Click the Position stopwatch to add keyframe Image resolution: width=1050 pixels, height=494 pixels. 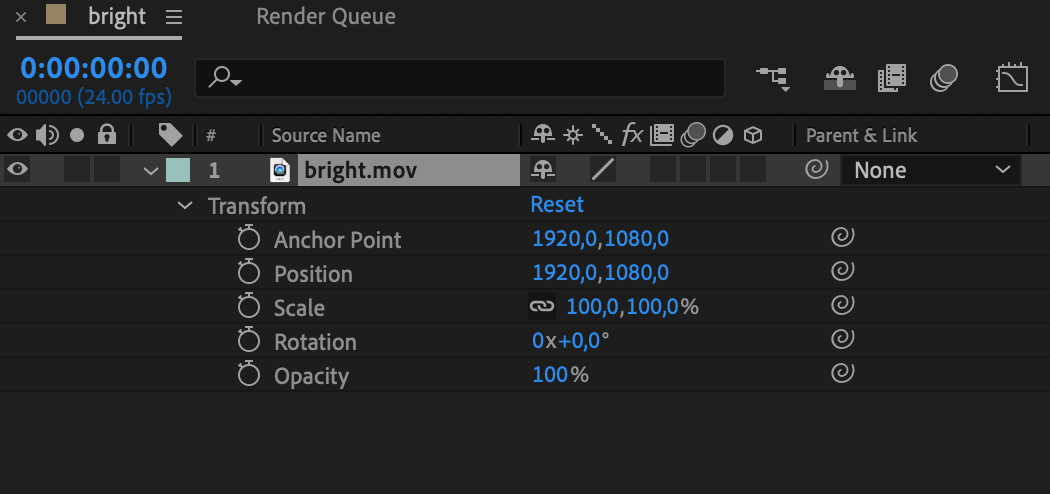click(x=248, y=273)
